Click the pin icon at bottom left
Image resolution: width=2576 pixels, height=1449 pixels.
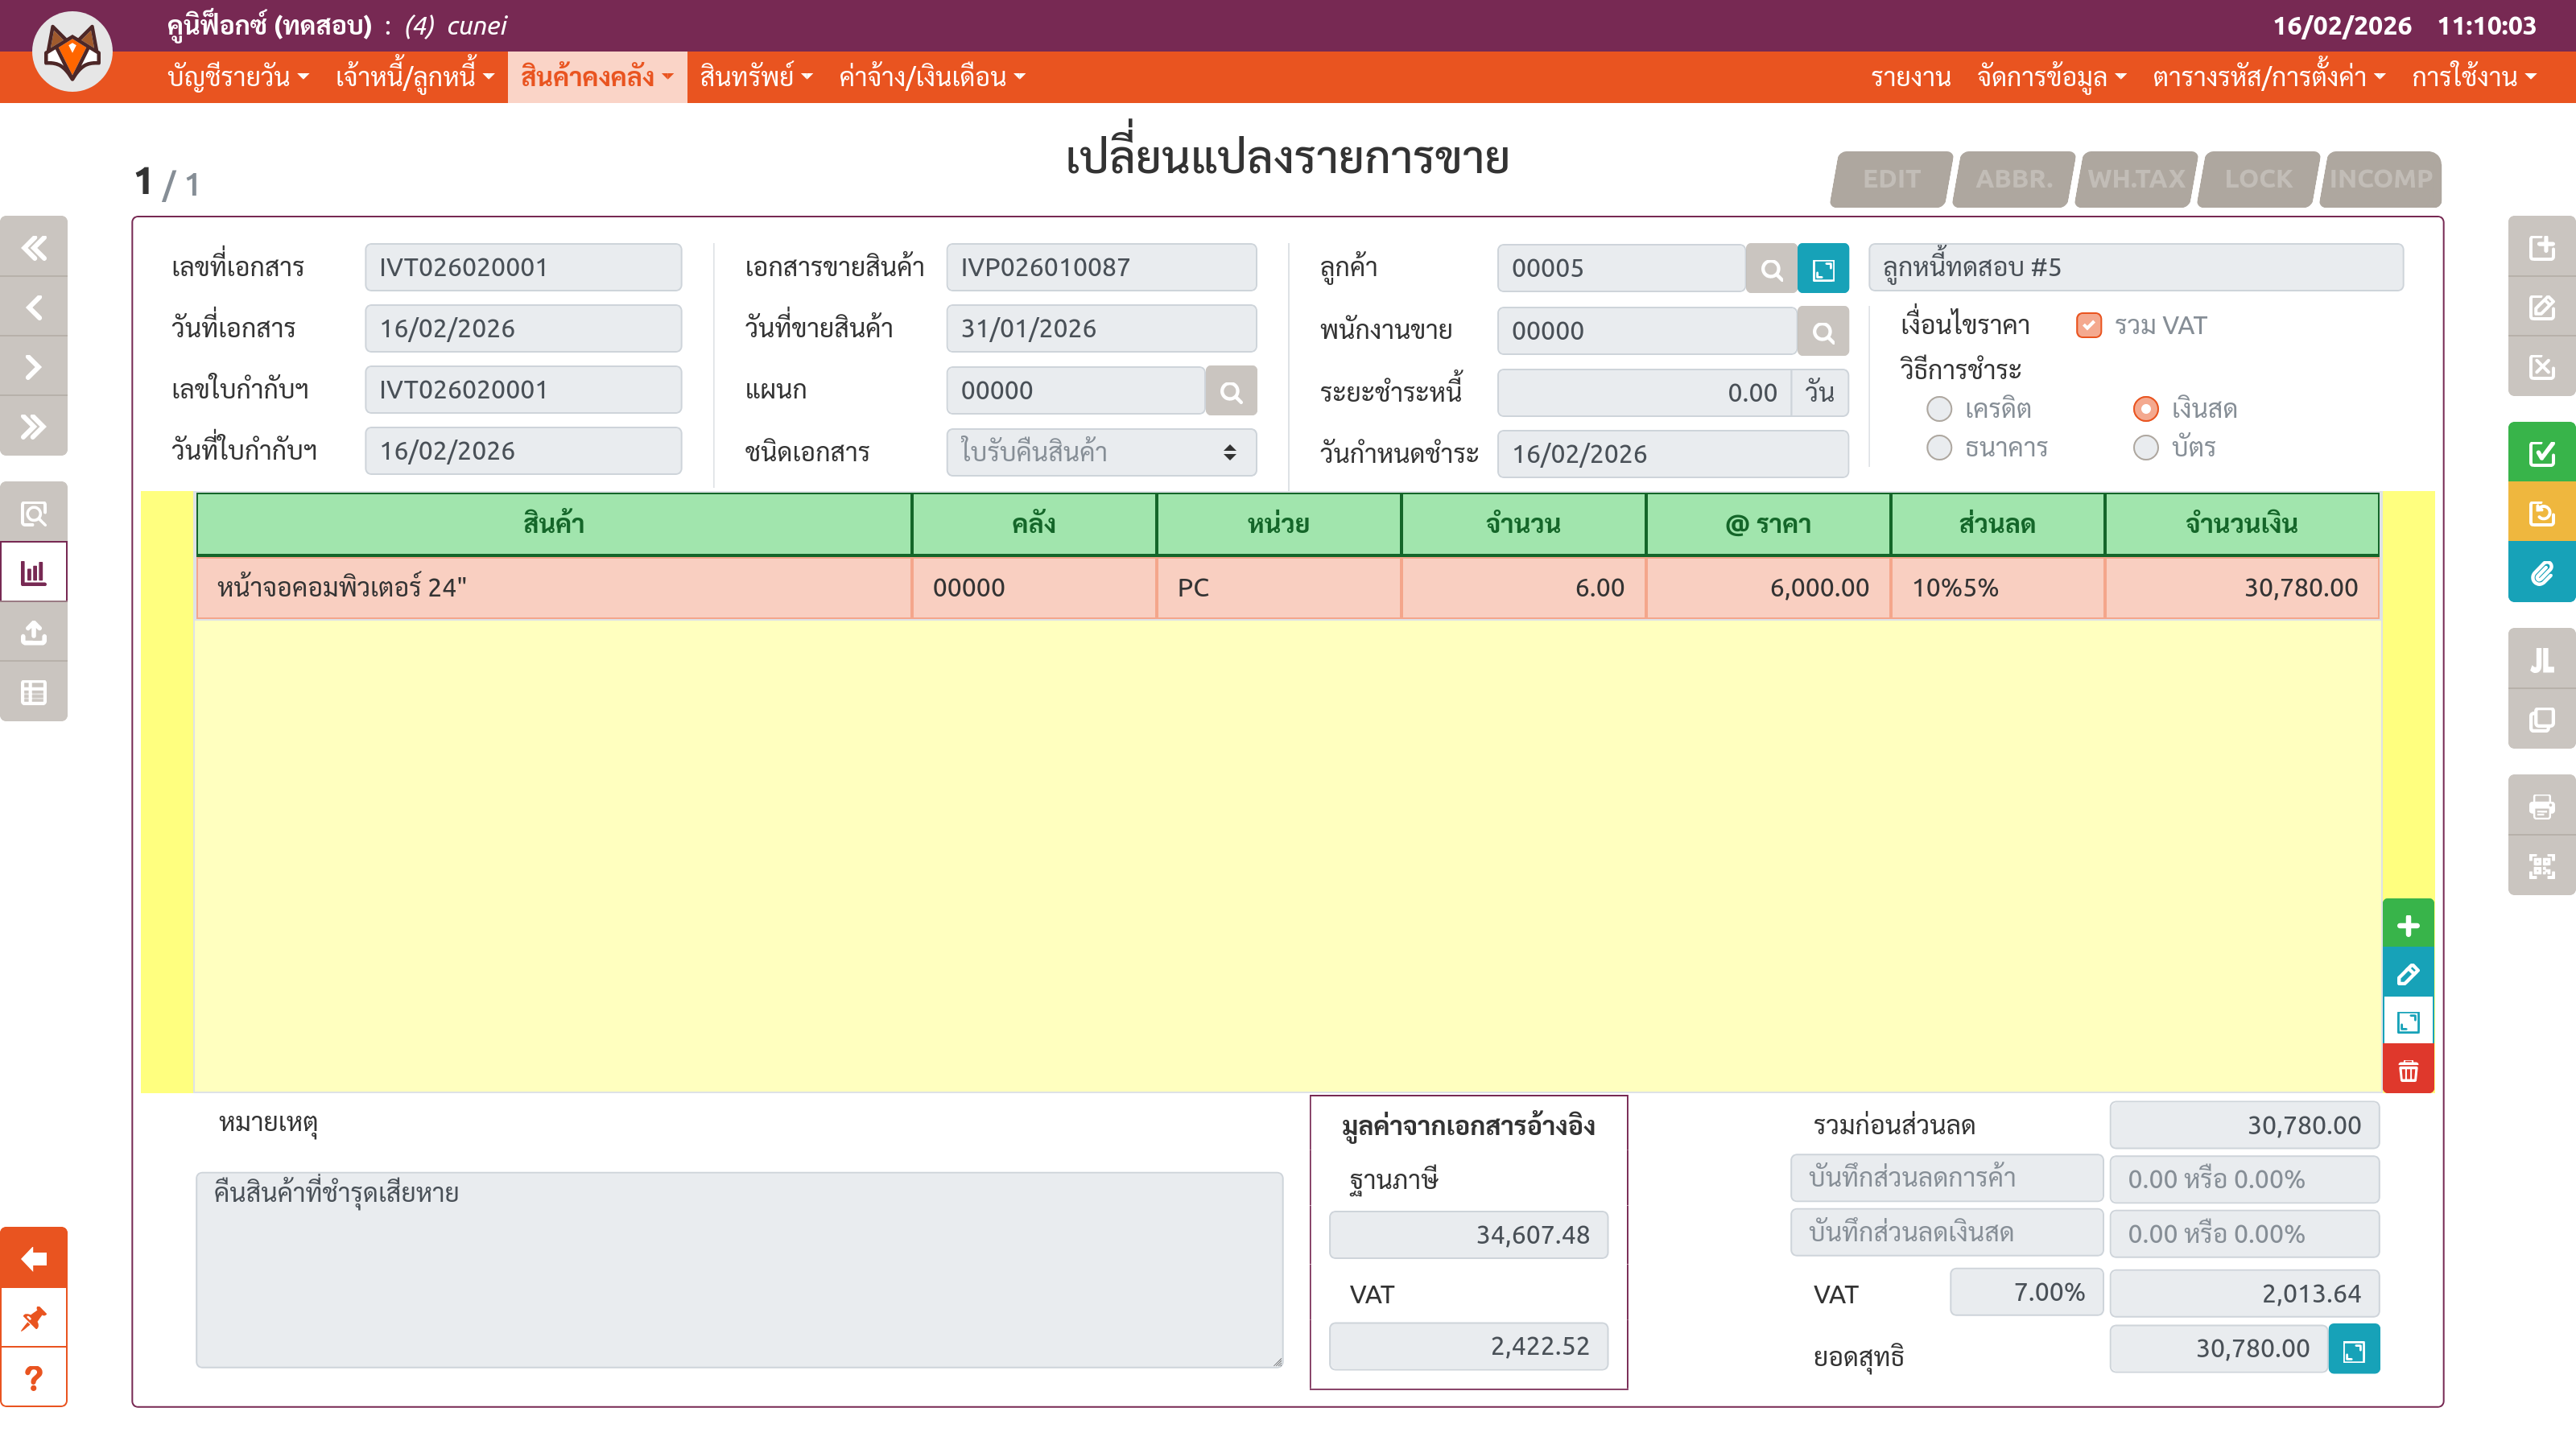[34, 1318]
